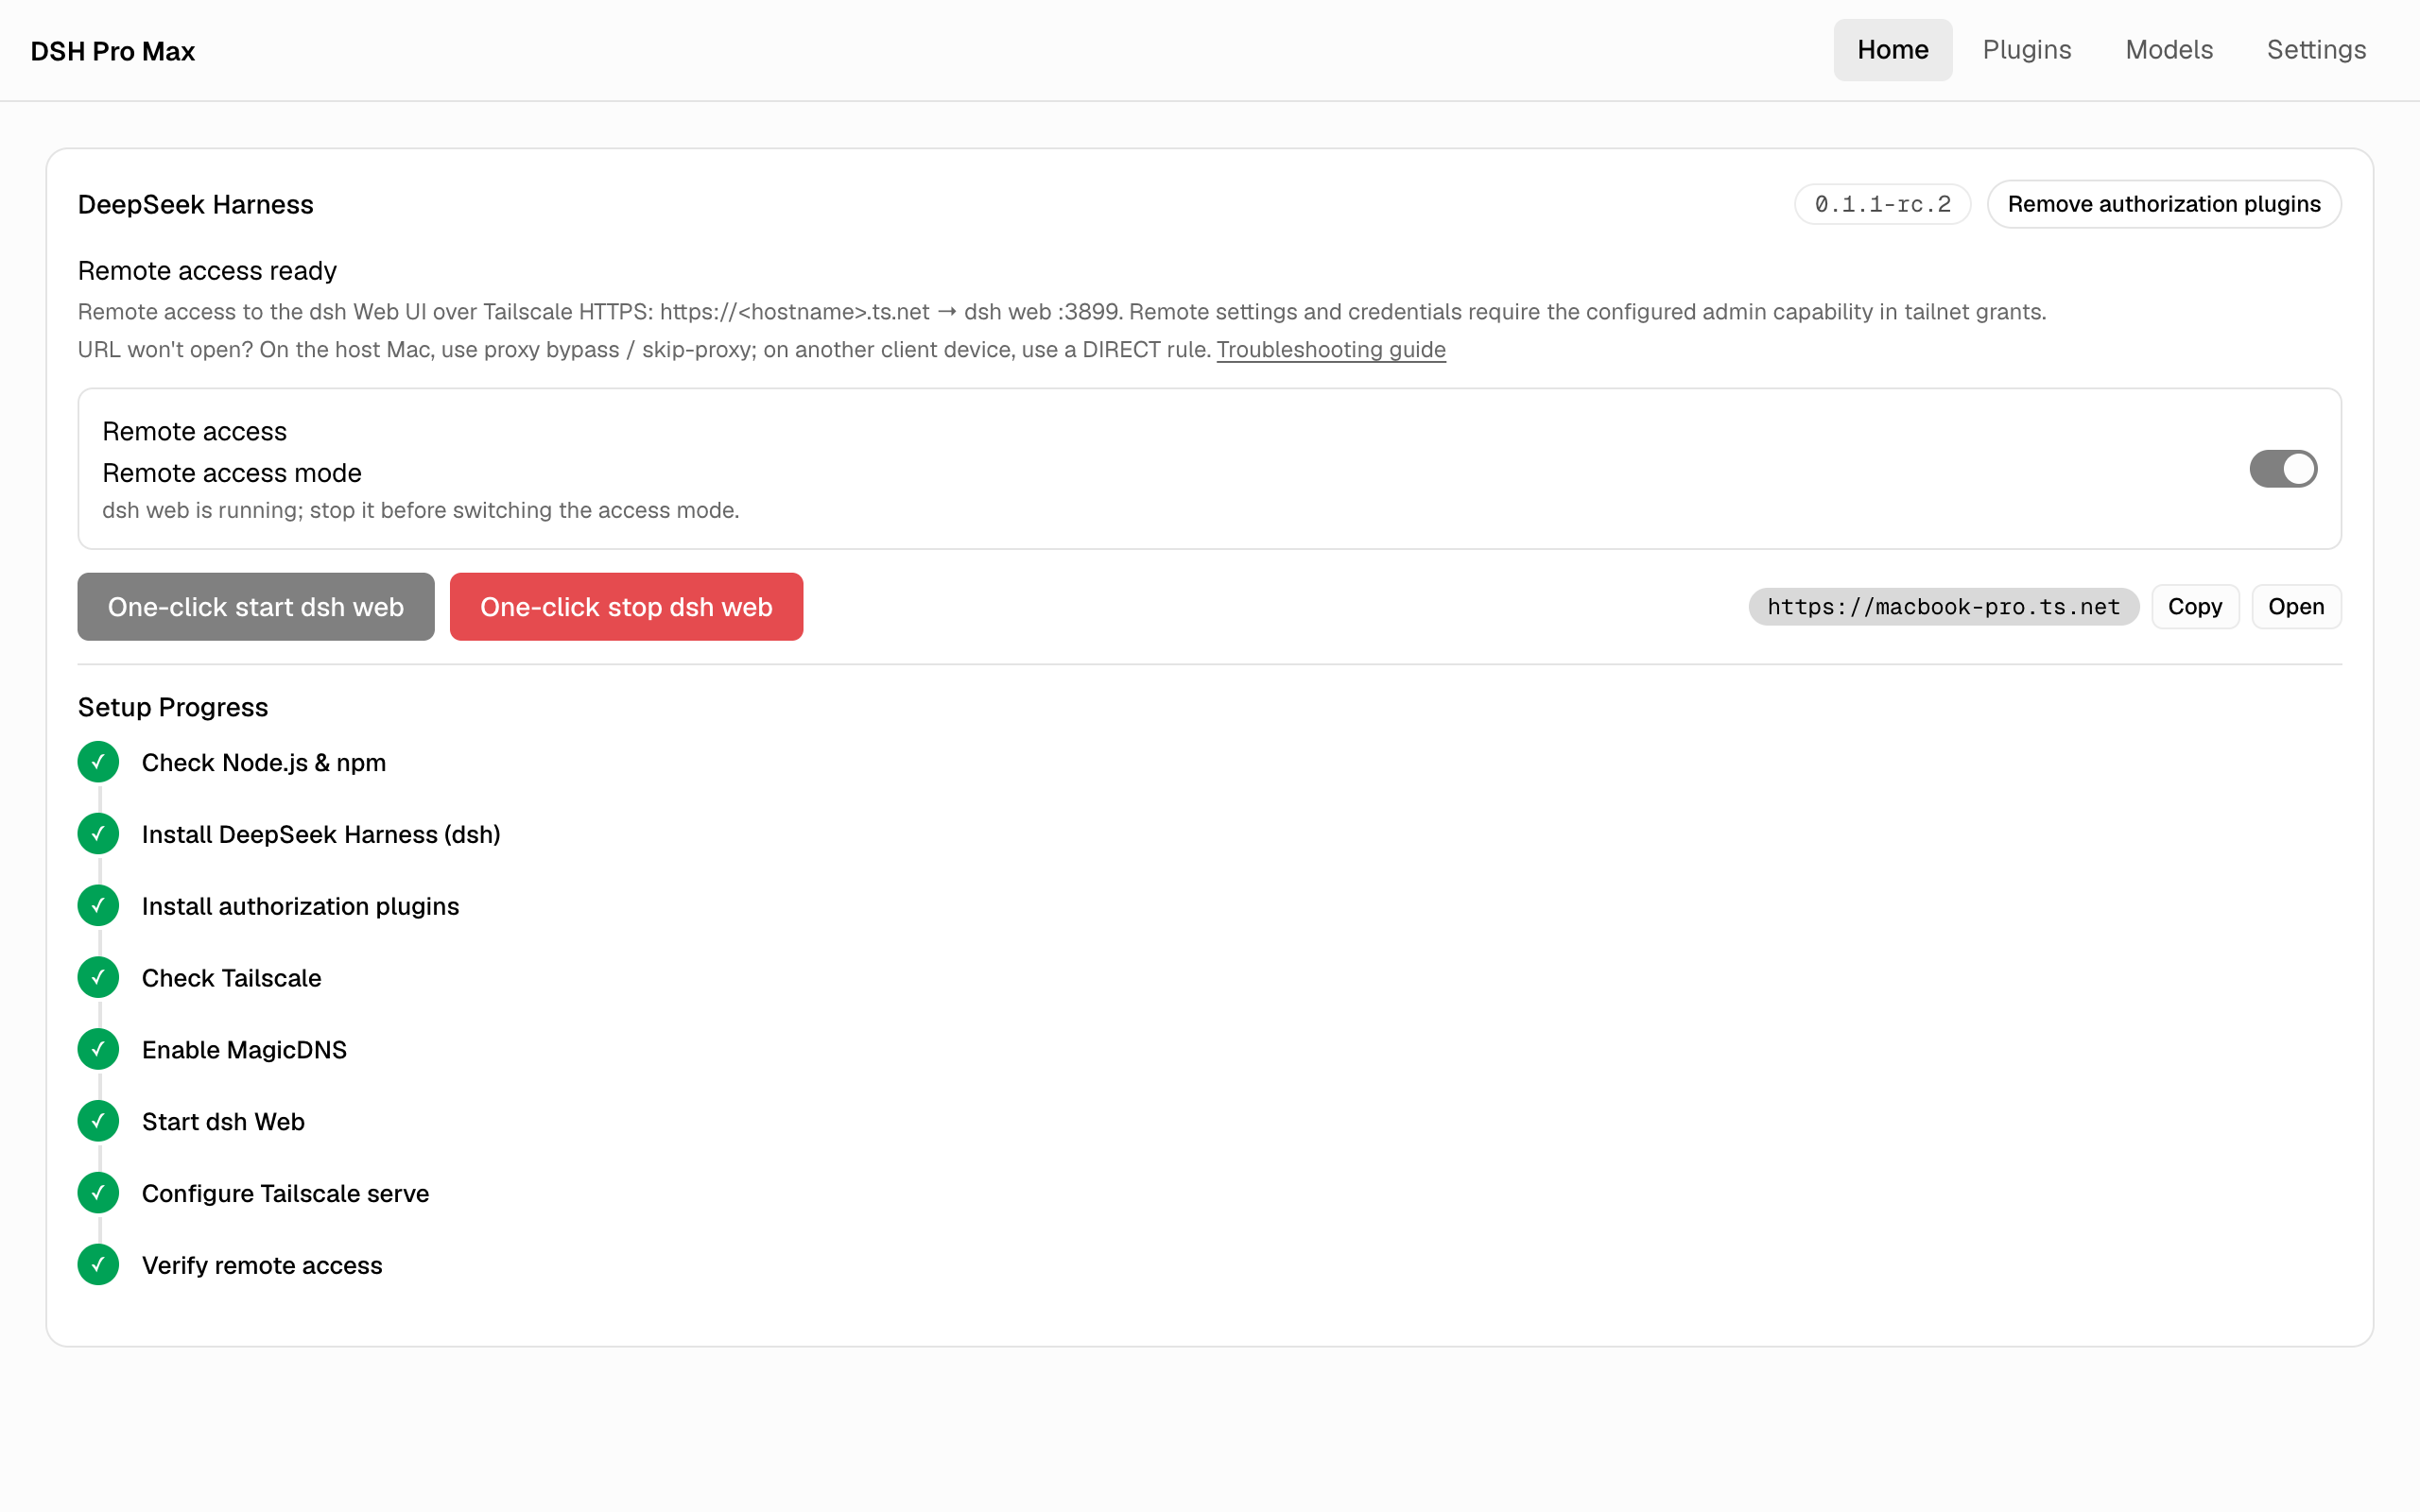
Task: Stop dsh web with the red button
Action: pos(626,607)
